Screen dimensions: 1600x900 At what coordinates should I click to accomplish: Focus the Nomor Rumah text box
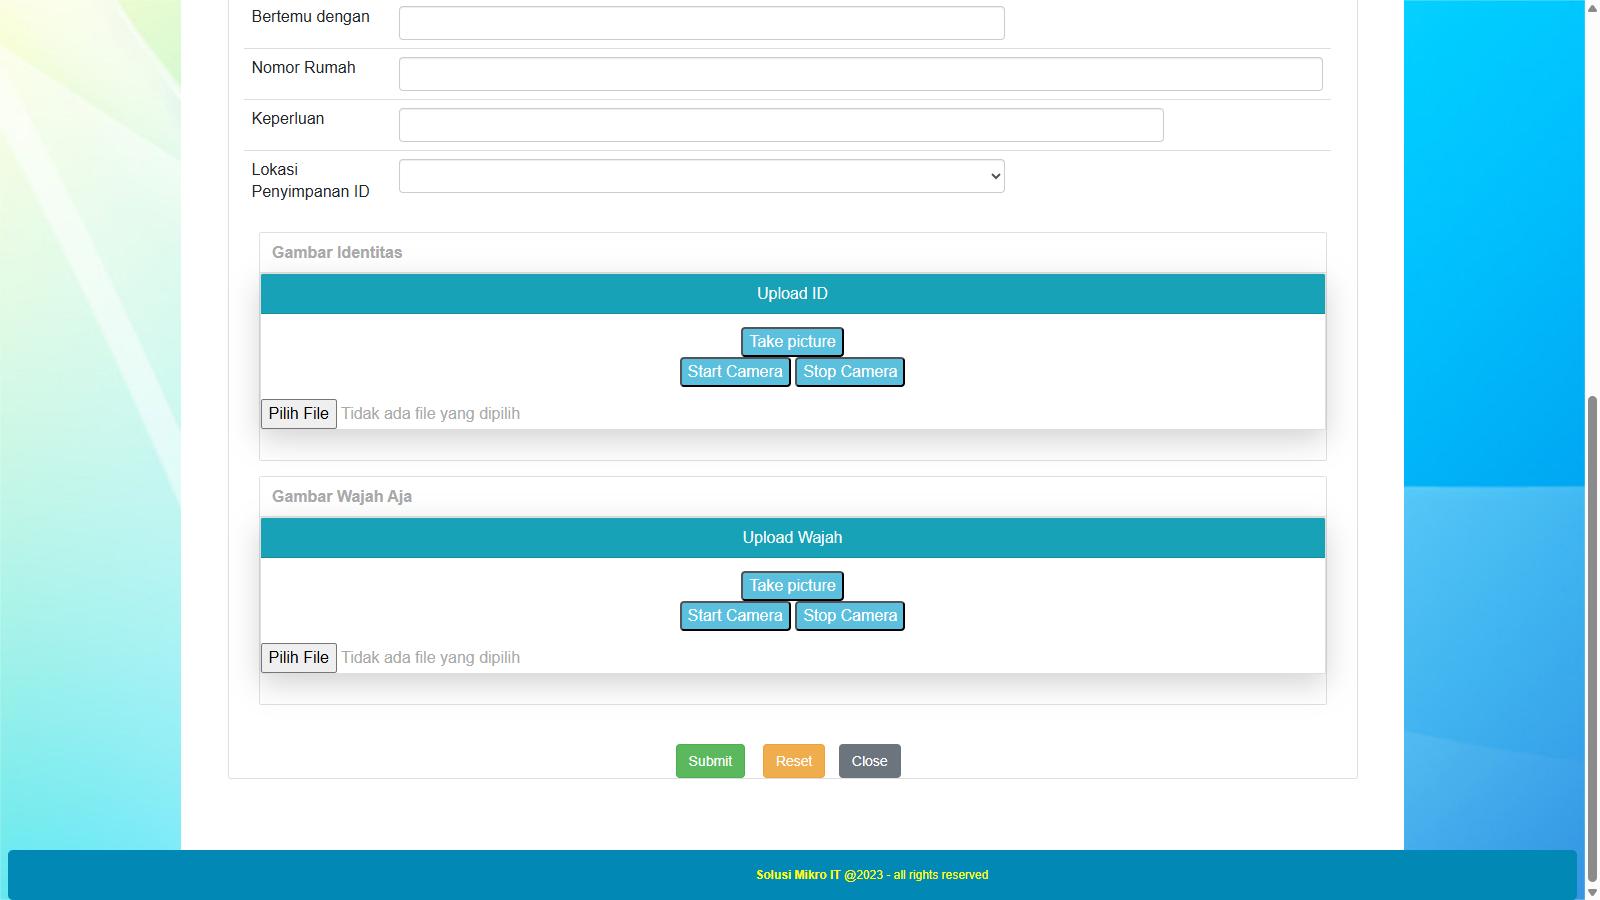[860, 74]
